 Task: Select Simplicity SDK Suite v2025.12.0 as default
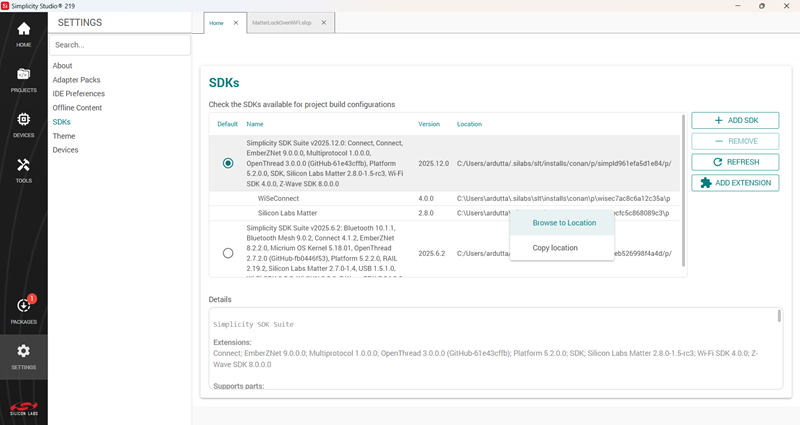(x=228, y=163)
